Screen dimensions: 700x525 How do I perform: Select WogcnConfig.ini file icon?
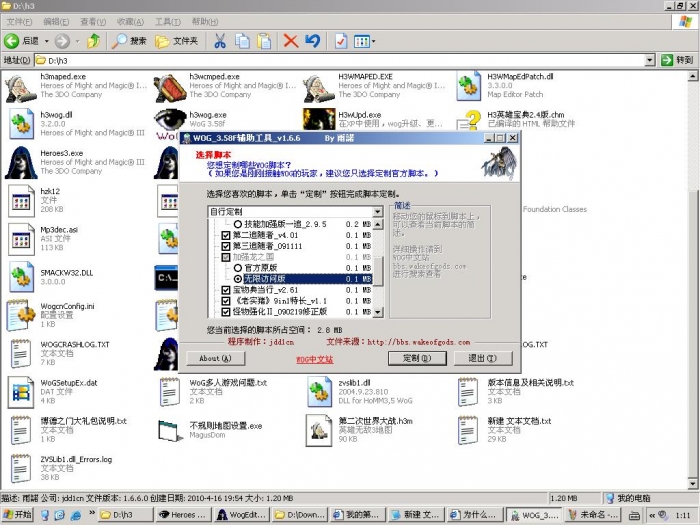(x=21, y=315)
